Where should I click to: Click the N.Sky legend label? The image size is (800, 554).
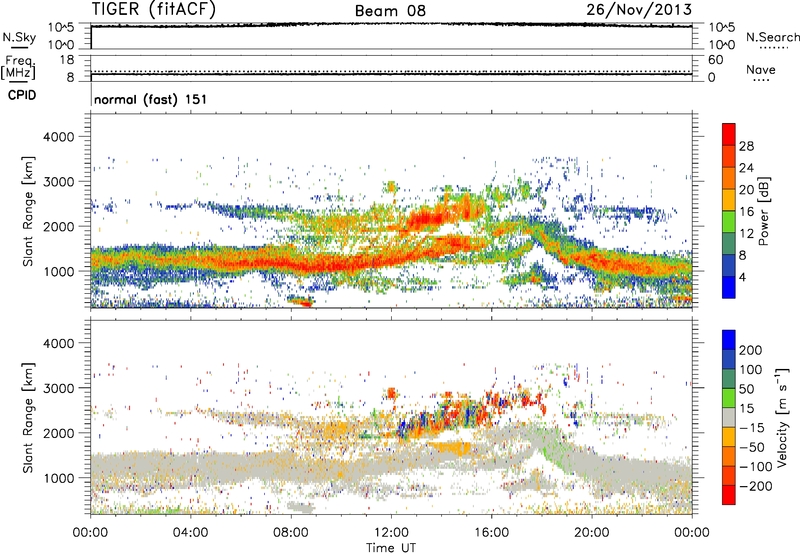click(x=19, y=37)
